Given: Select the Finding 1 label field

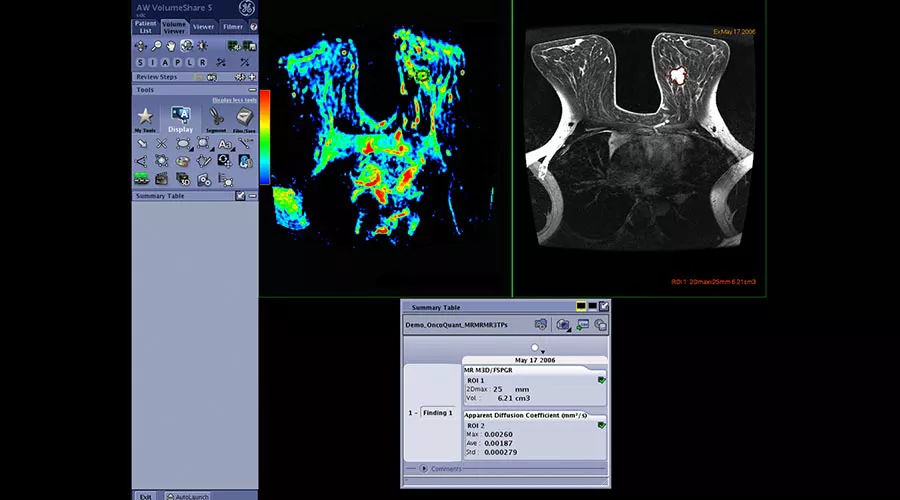Looking at the screenshot, I should pos(437,413).
